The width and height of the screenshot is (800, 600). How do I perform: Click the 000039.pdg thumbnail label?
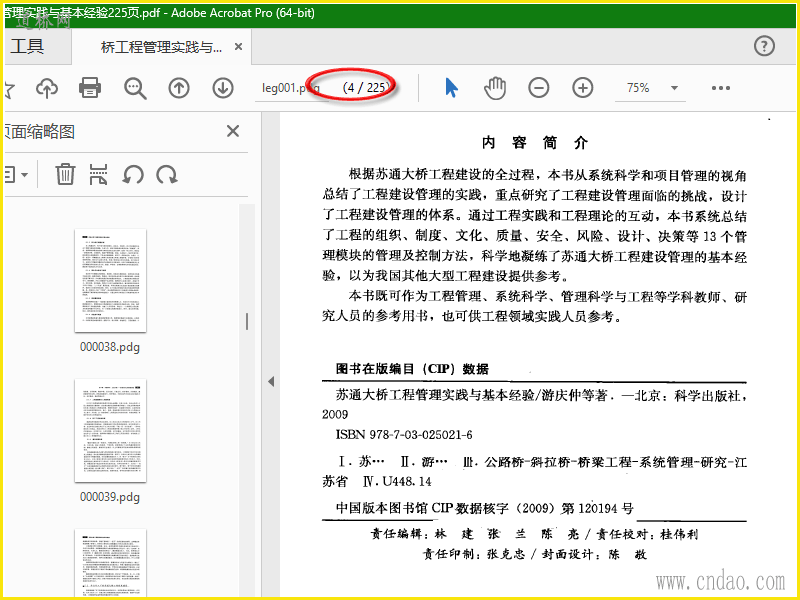pos(110,497)
